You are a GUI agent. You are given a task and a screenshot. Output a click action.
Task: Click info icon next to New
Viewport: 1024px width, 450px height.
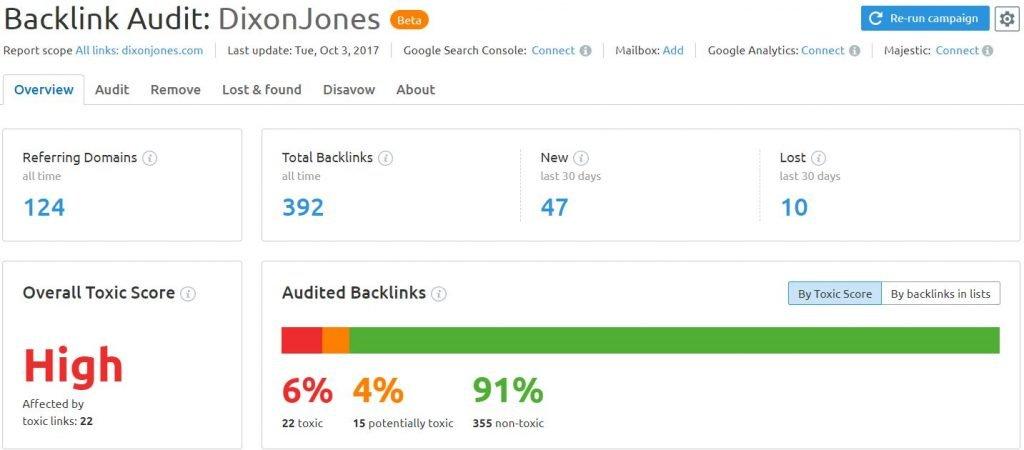(x=581, y=158)
